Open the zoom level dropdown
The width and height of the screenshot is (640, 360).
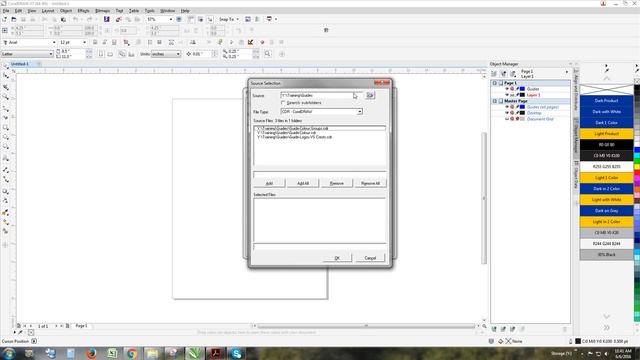(x=171, y=19)
